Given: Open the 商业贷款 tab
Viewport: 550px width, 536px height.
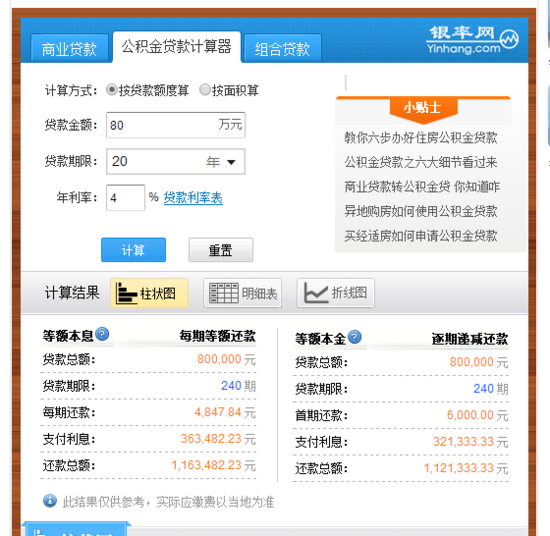Looking at the screenshot, I should click(69, 48).
